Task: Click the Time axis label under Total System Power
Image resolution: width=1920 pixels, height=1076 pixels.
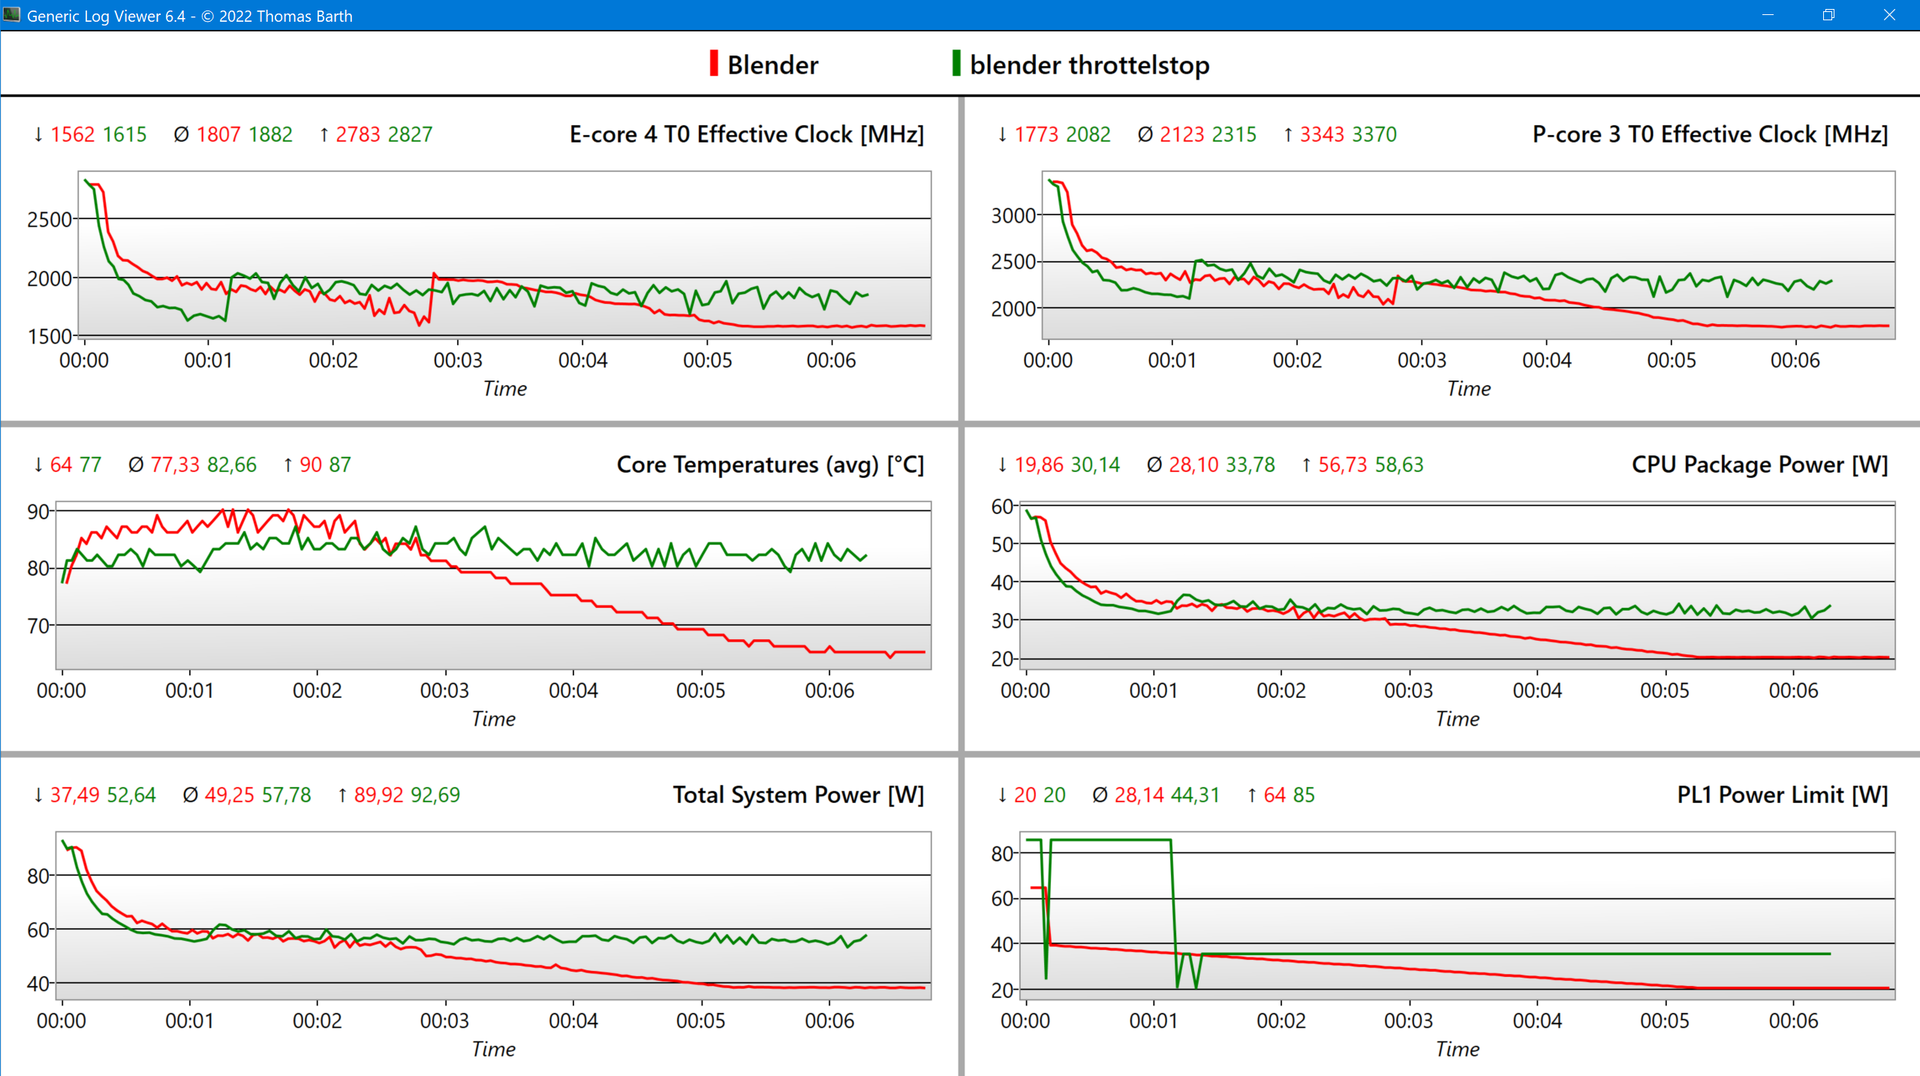Action: click(x=493, y=1049)
